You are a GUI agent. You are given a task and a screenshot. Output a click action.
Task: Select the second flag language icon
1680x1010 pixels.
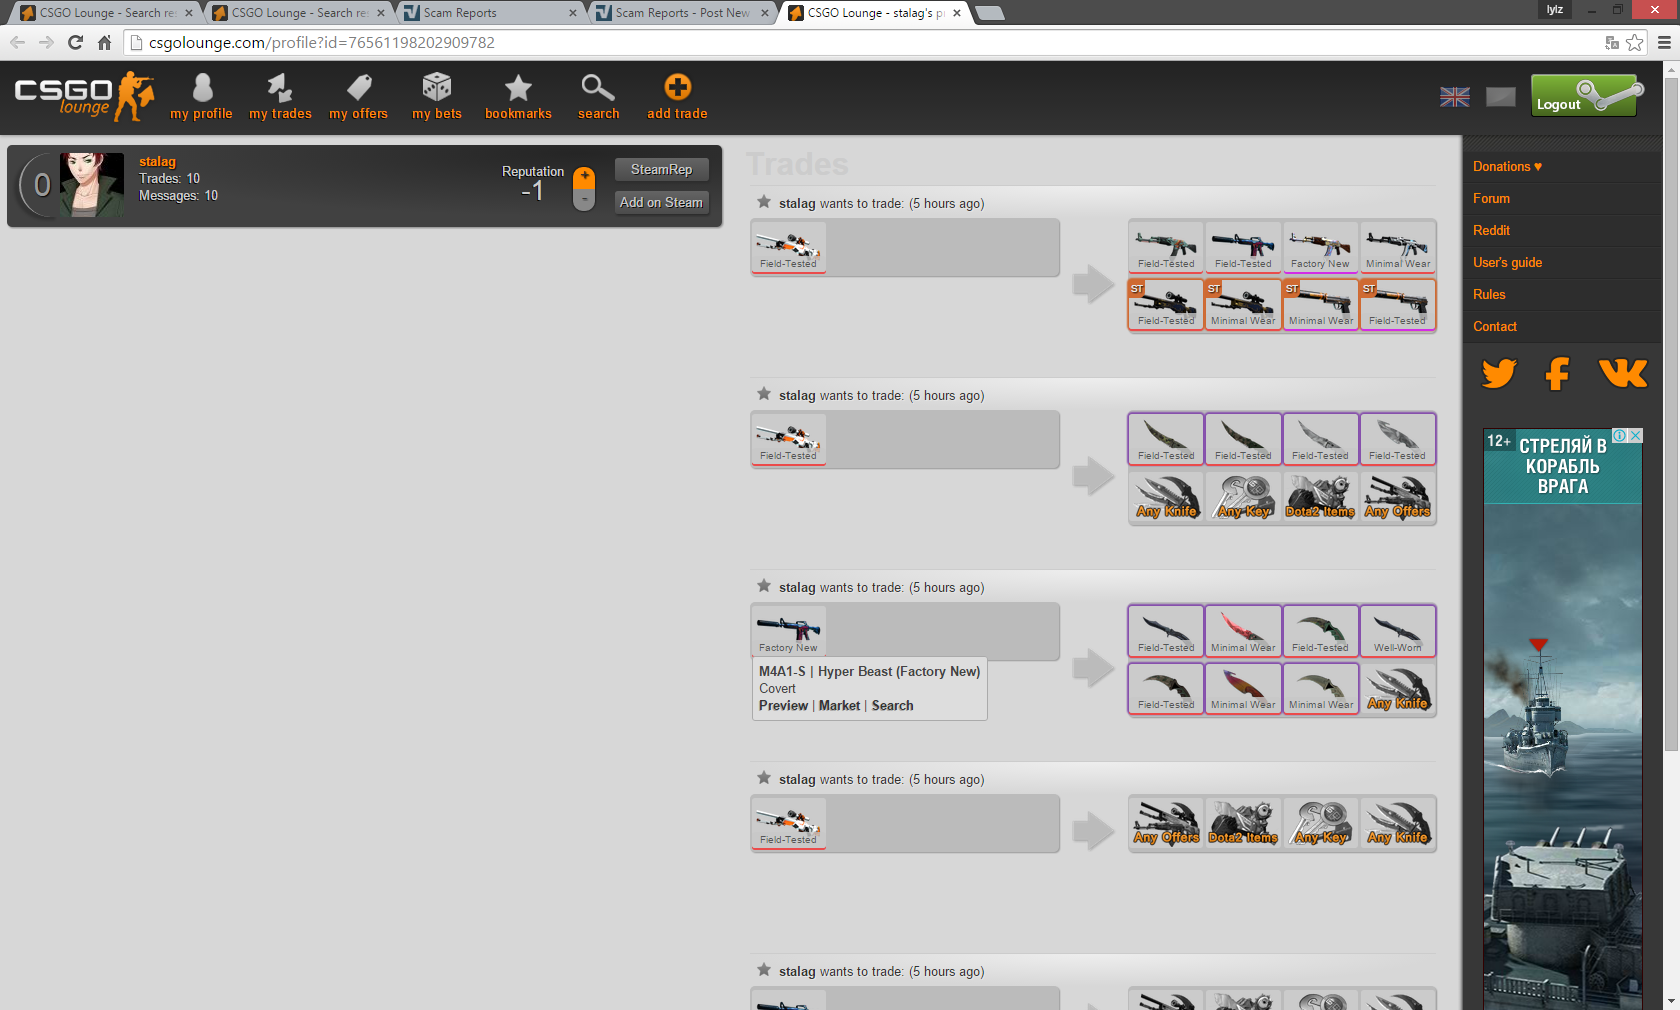tap(1501, 97)
